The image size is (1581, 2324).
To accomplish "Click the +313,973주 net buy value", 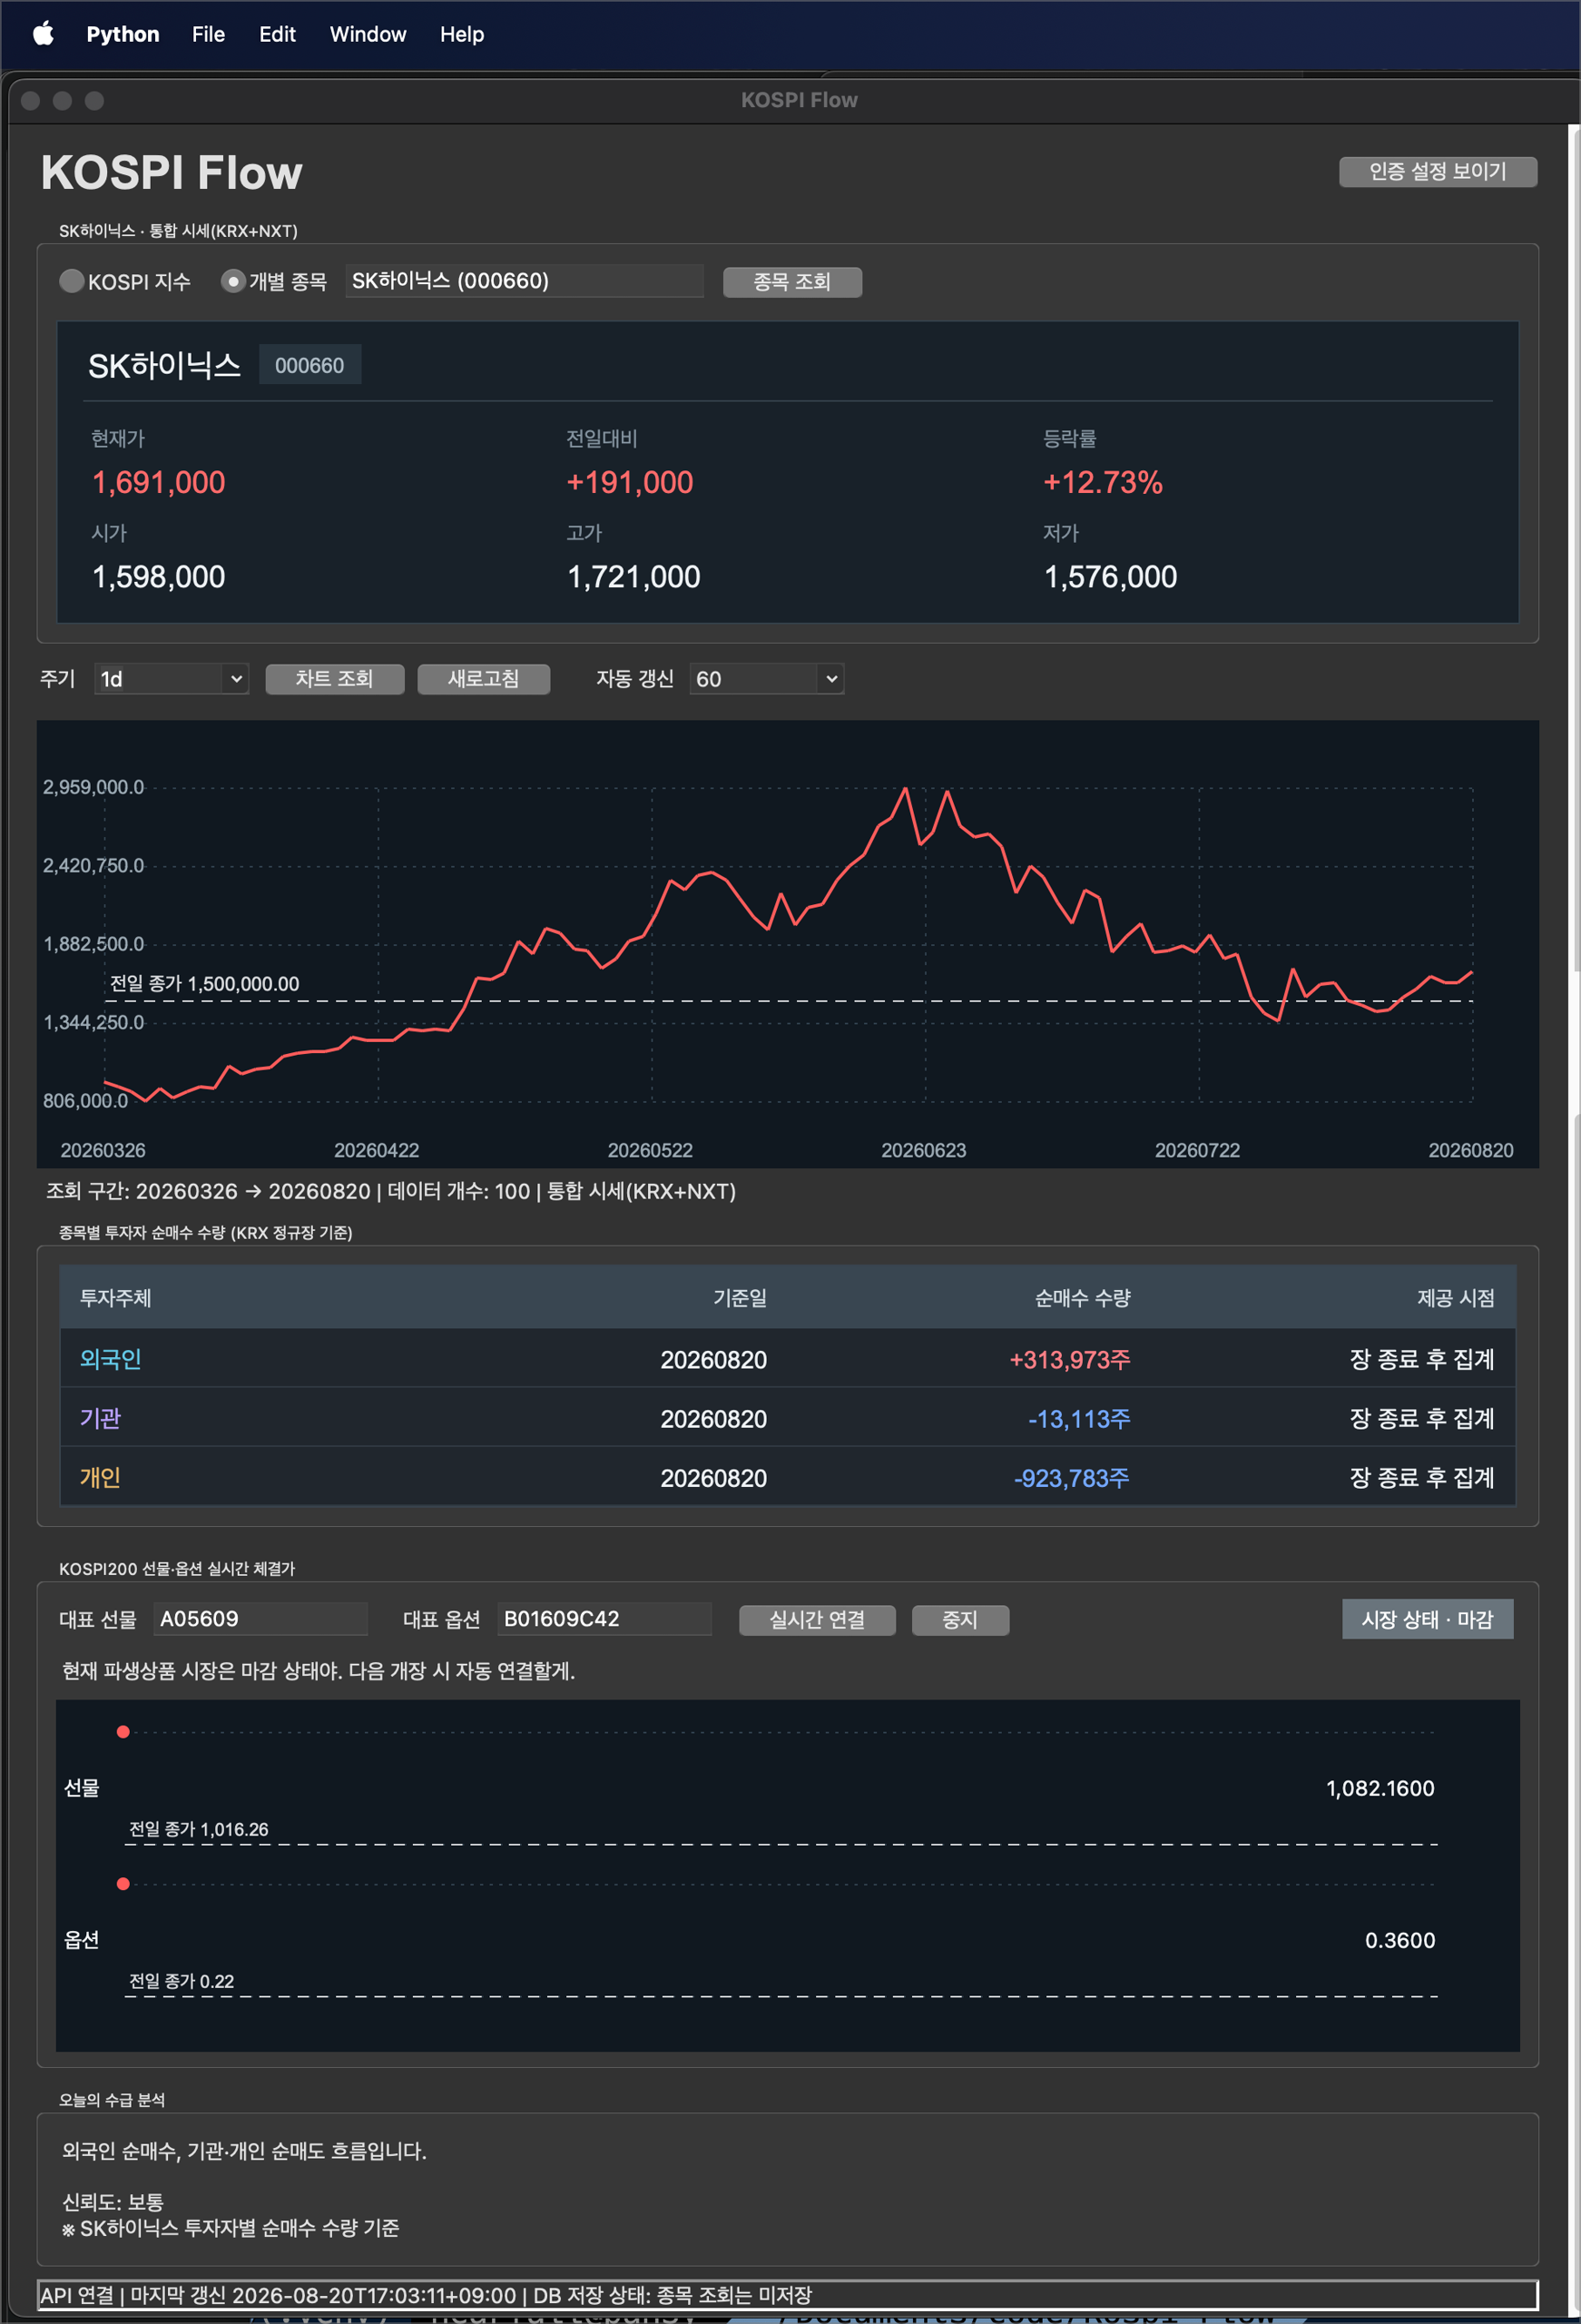I will 1070,1359.
